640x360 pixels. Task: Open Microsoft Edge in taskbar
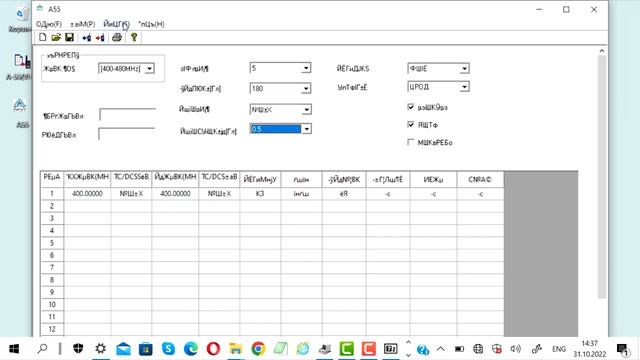click(191, 349)
